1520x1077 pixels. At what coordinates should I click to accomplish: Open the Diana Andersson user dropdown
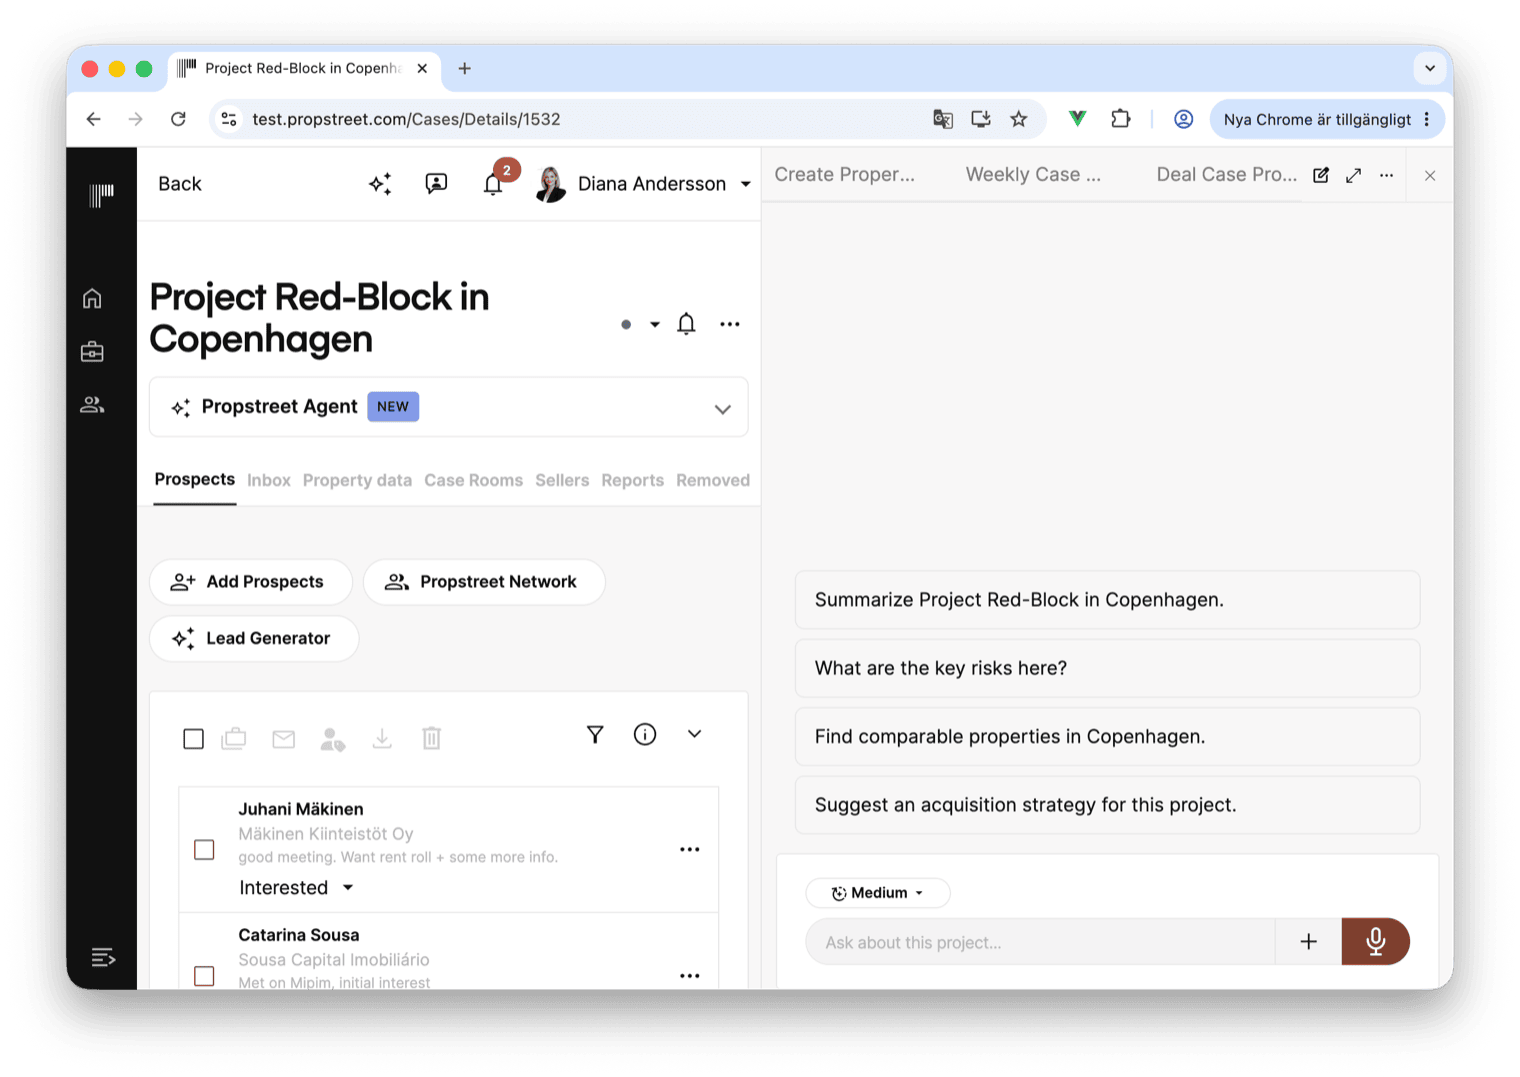[x=745, y=184]
